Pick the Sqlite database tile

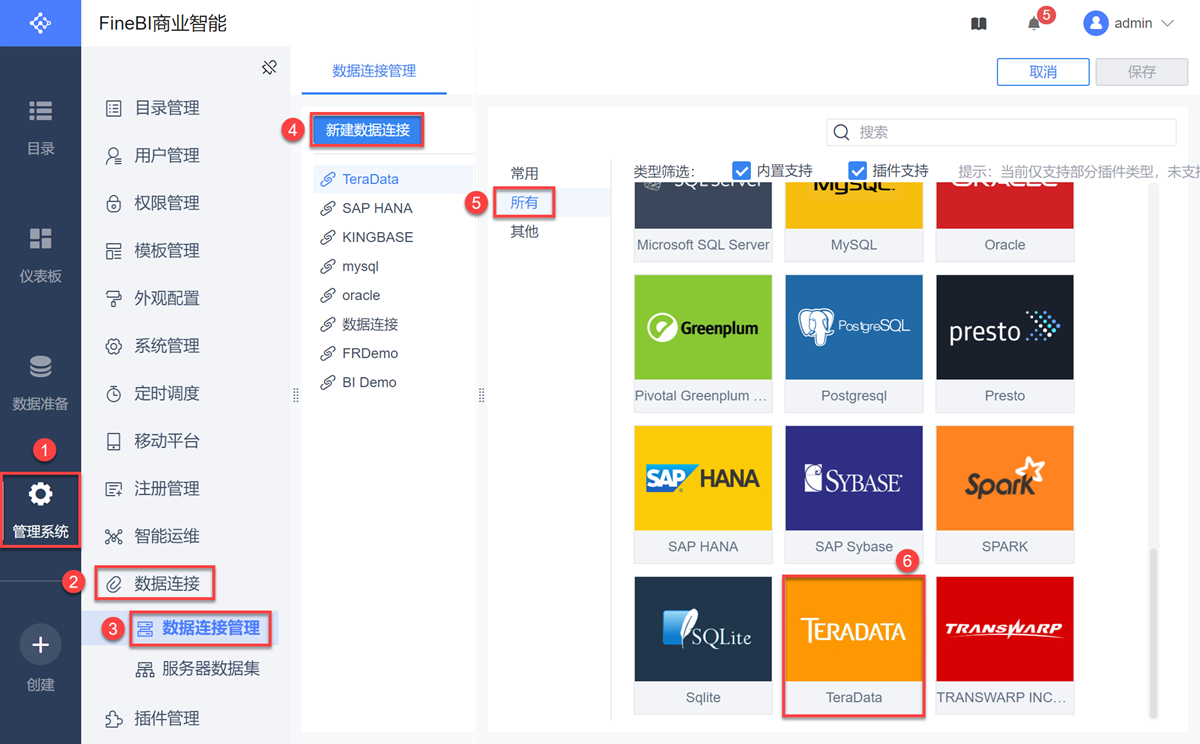coord(703,645)
